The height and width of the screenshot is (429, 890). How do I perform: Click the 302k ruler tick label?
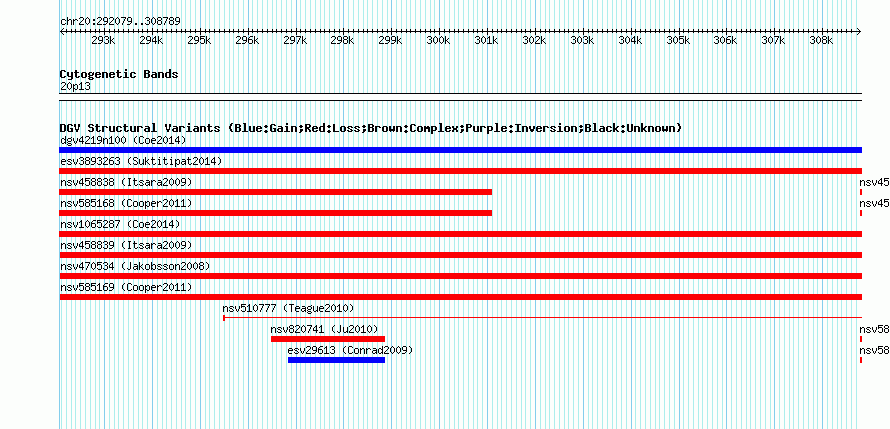click(x=534, y=41)
